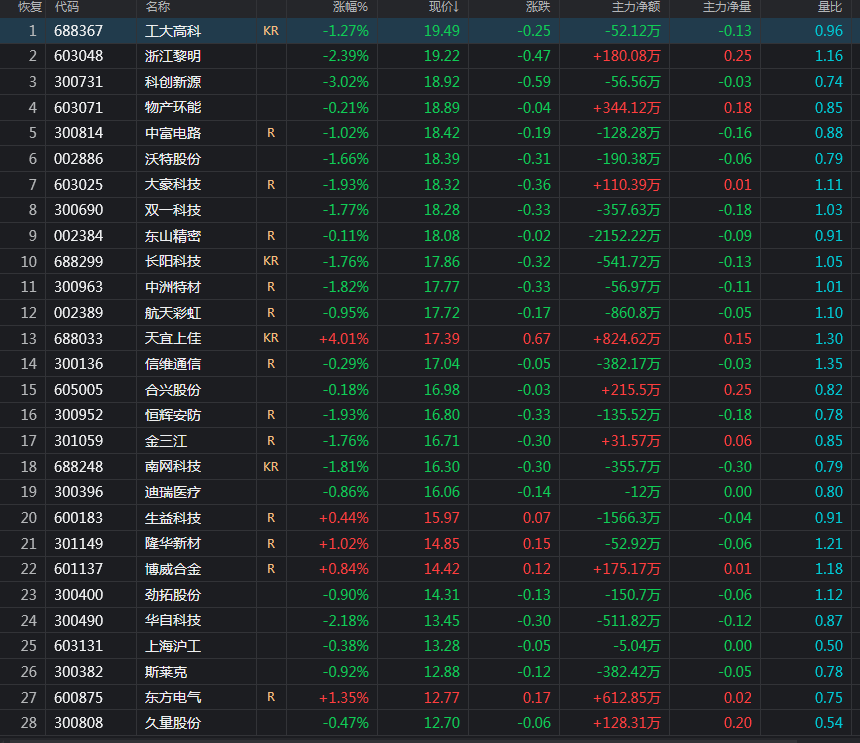Viewport: 860px width, 743px height.
Task: Select stock 沃特股份
Action: point(173,159)
